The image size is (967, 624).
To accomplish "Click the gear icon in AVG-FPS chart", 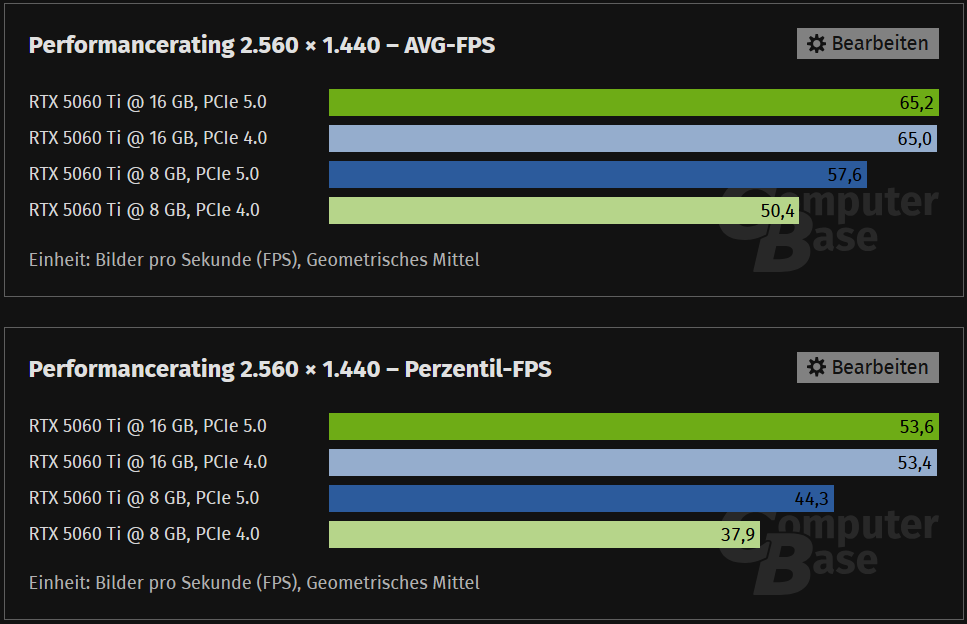I will [817, 44].
